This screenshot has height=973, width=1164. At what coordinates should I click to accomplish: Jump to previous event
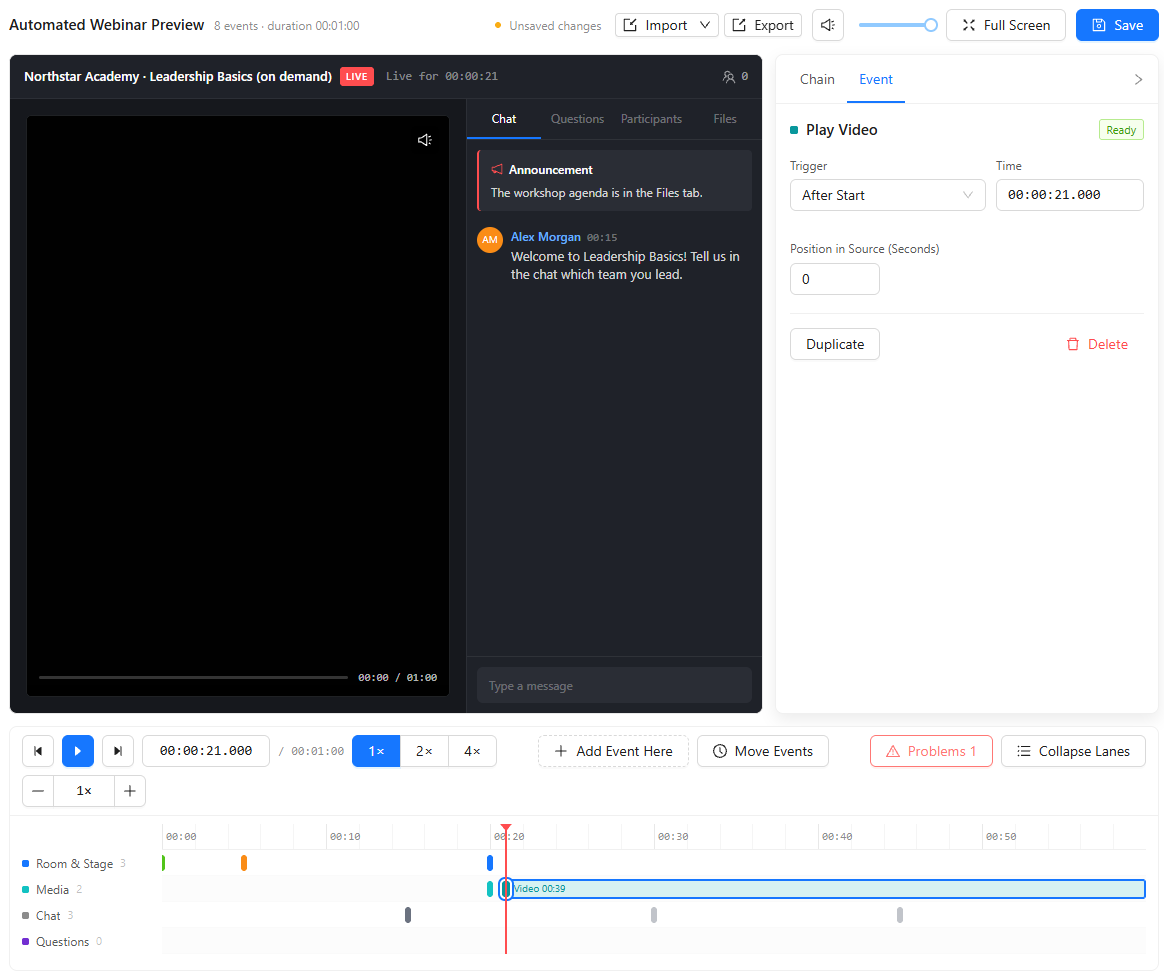pos(38,751)
